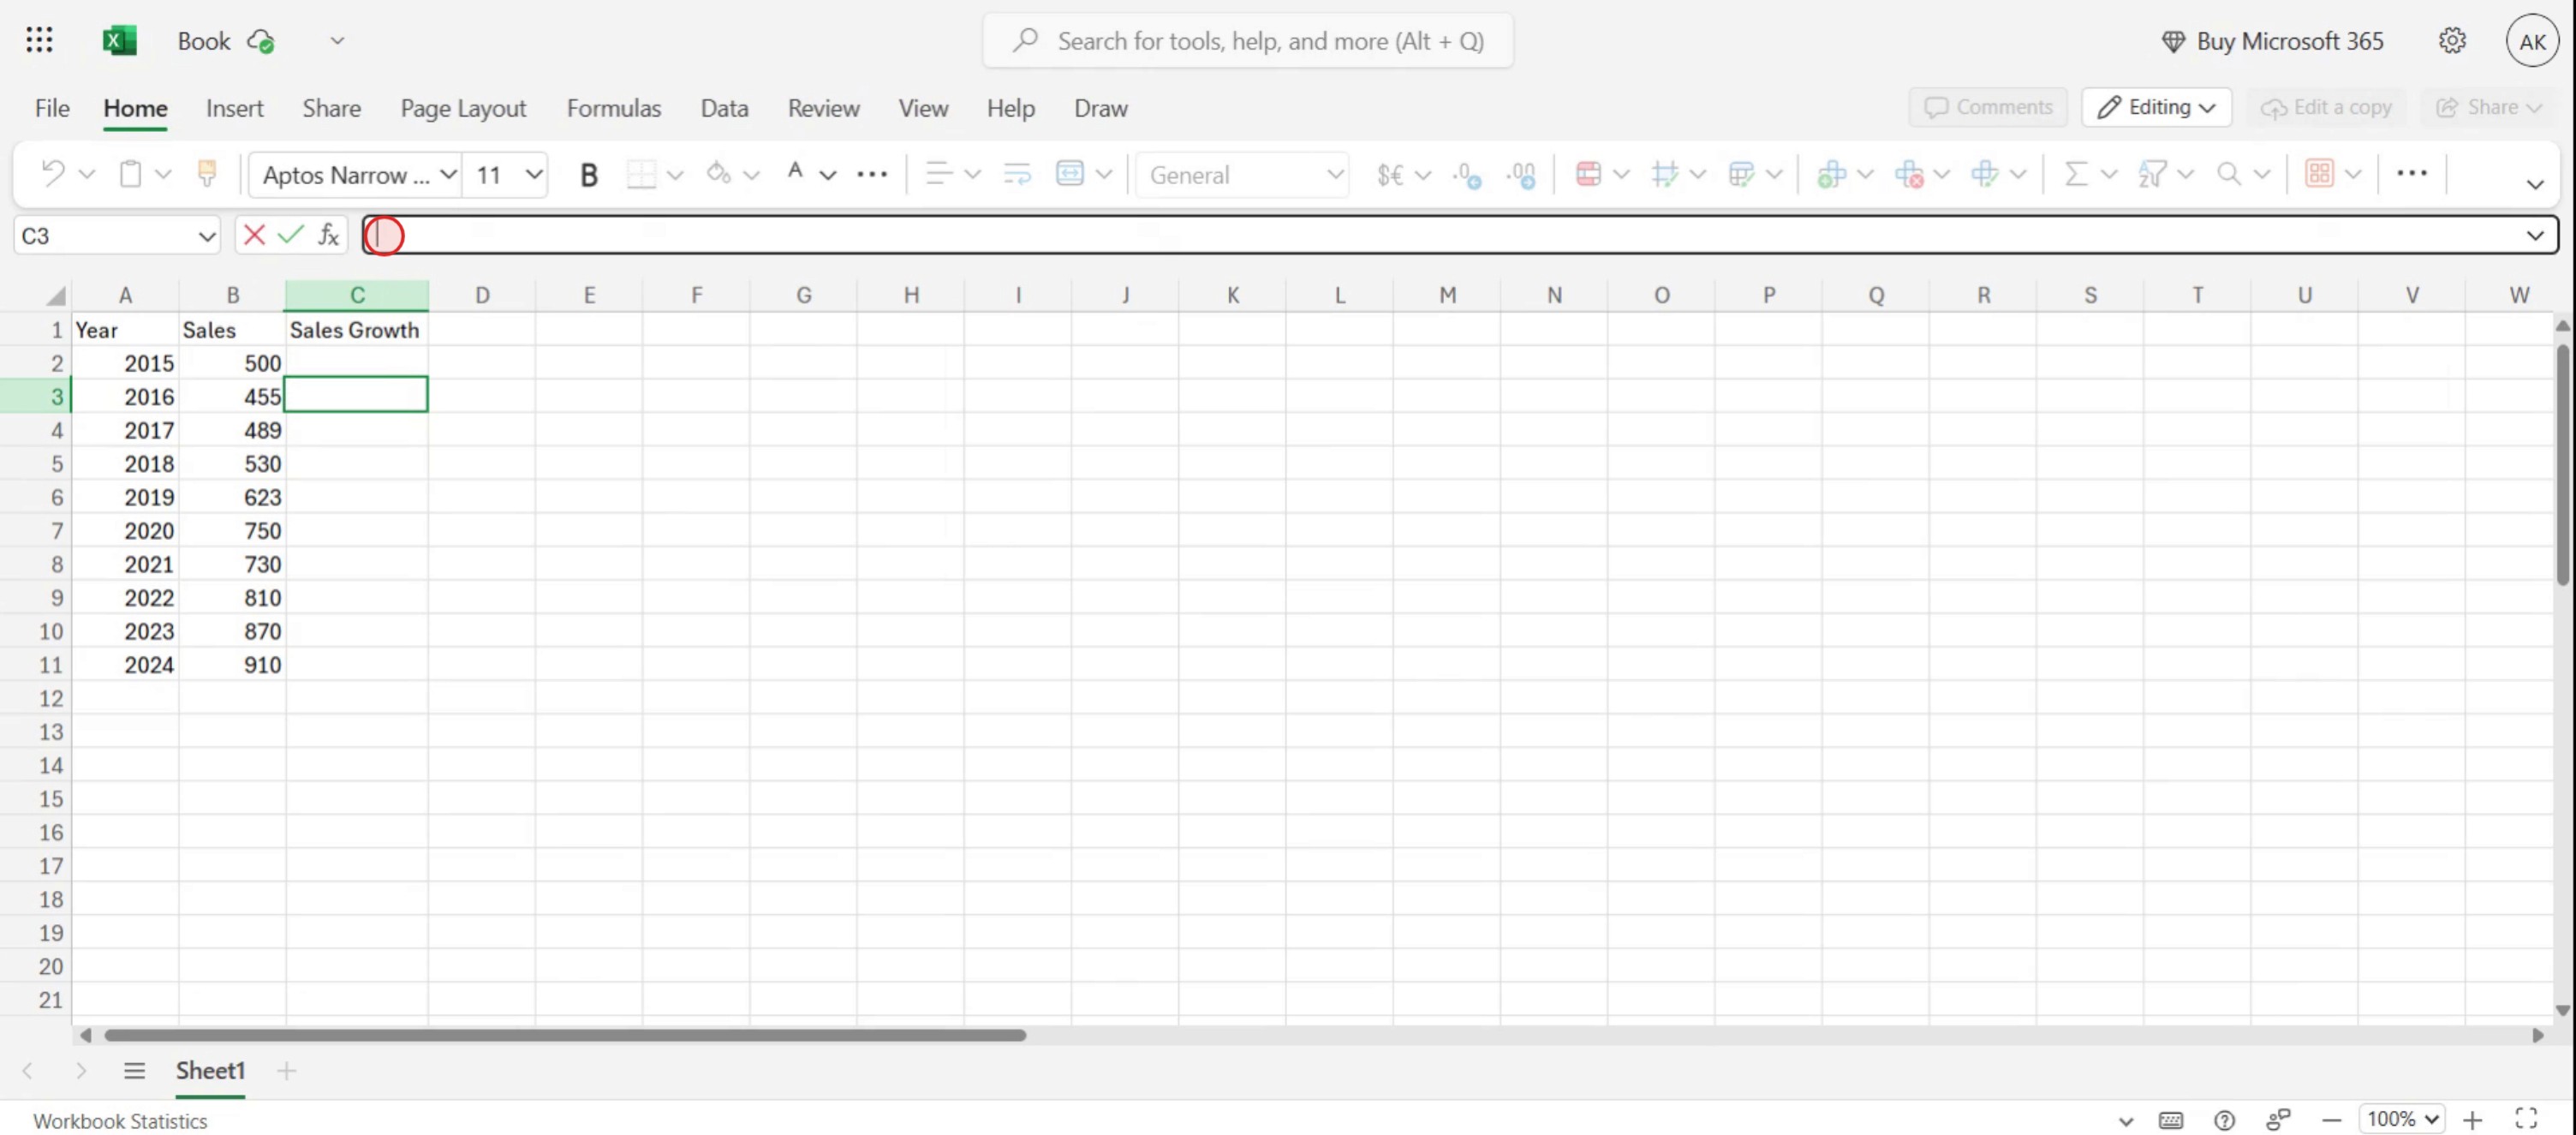The height and width of the screenshot is (1135, 2576).
Task: Cancel formula entry with red X
Action: 254,235
